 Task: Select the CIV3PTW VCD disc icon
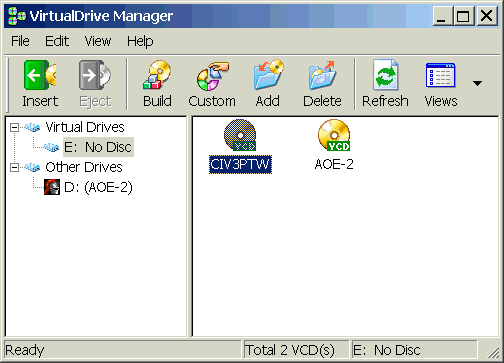pyautogui.click(x=240, y=135)
